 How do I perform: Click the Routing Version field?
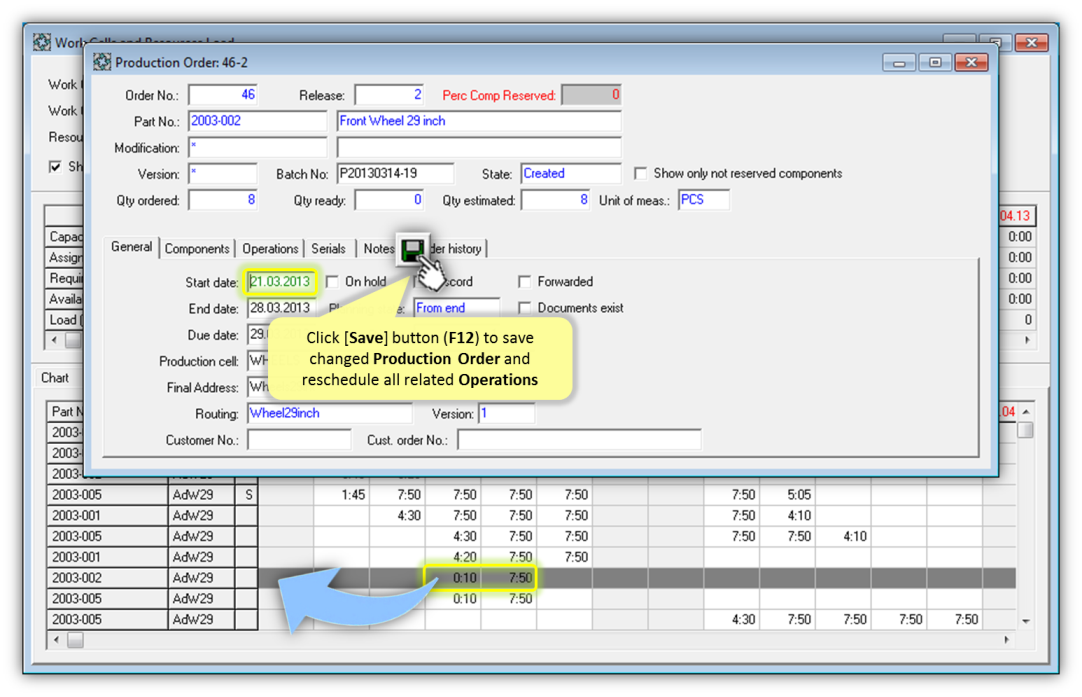click(x=506, y=413)
